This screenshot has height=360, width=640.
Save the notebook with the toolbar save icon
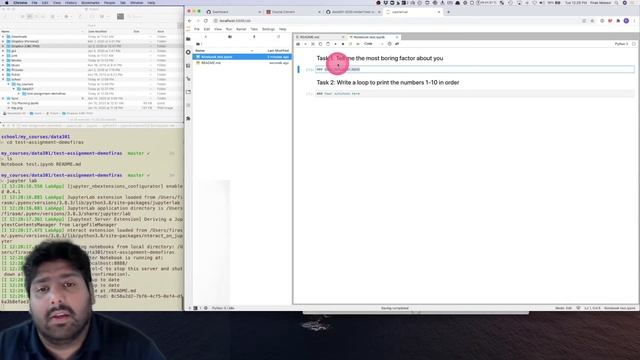[x=298, y=44]
